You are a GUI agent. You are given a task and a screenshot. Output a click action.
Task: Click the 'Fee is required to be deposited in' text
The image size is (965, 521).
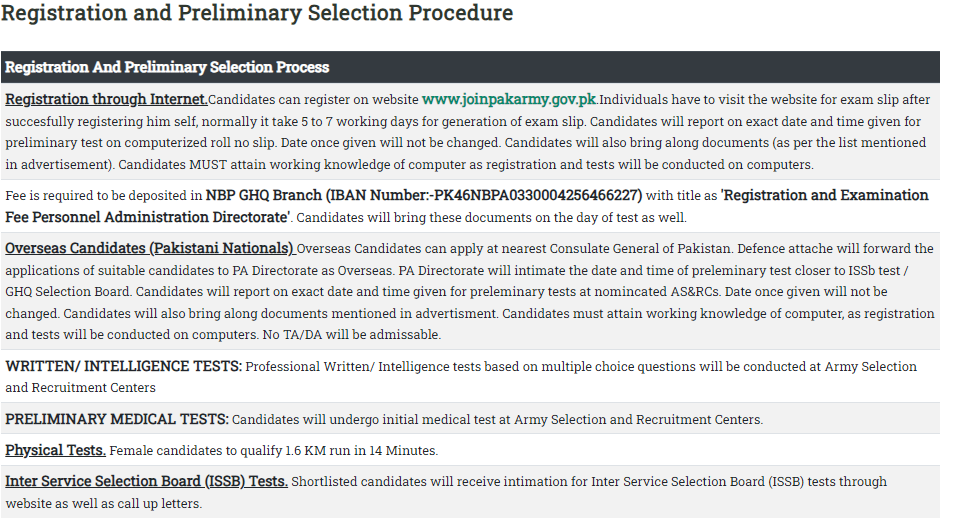(103, 196)
